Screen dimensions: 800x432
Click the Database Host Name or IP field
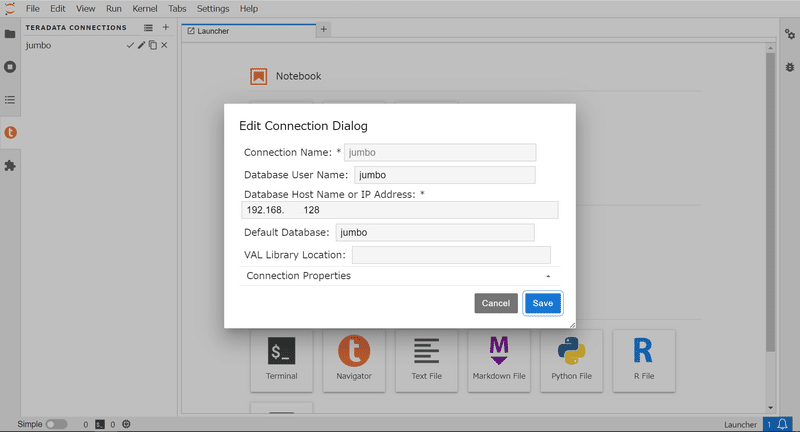(399, 210)
